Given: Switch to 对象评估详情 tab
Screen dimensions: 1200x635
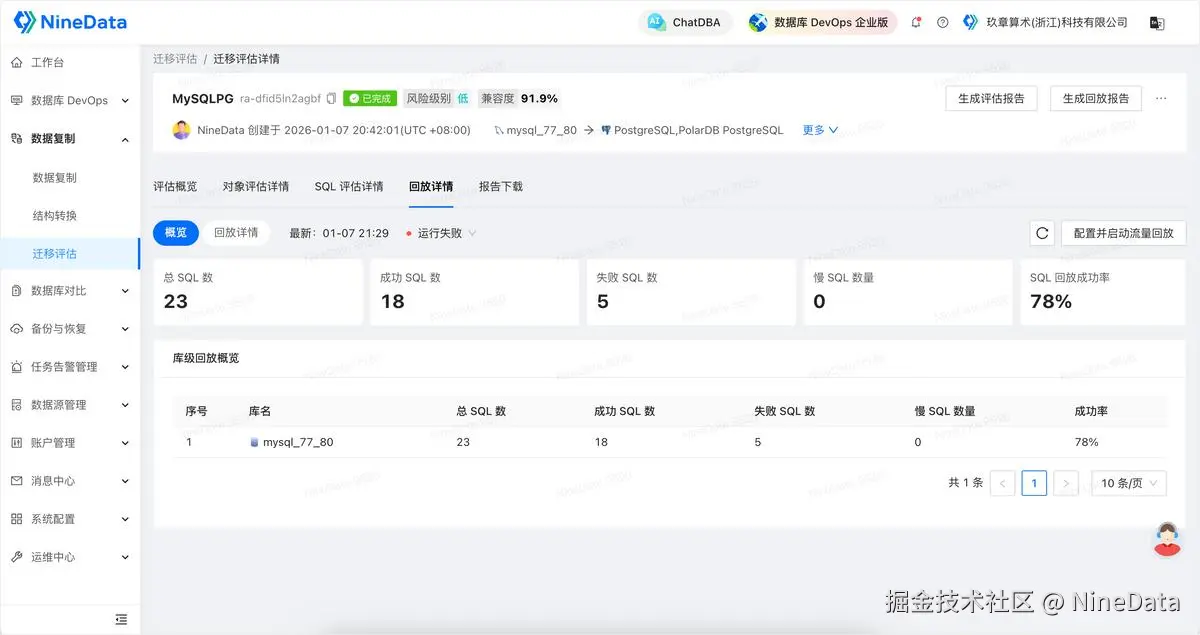Looking at the screenshot, I should tap(256, 186).
